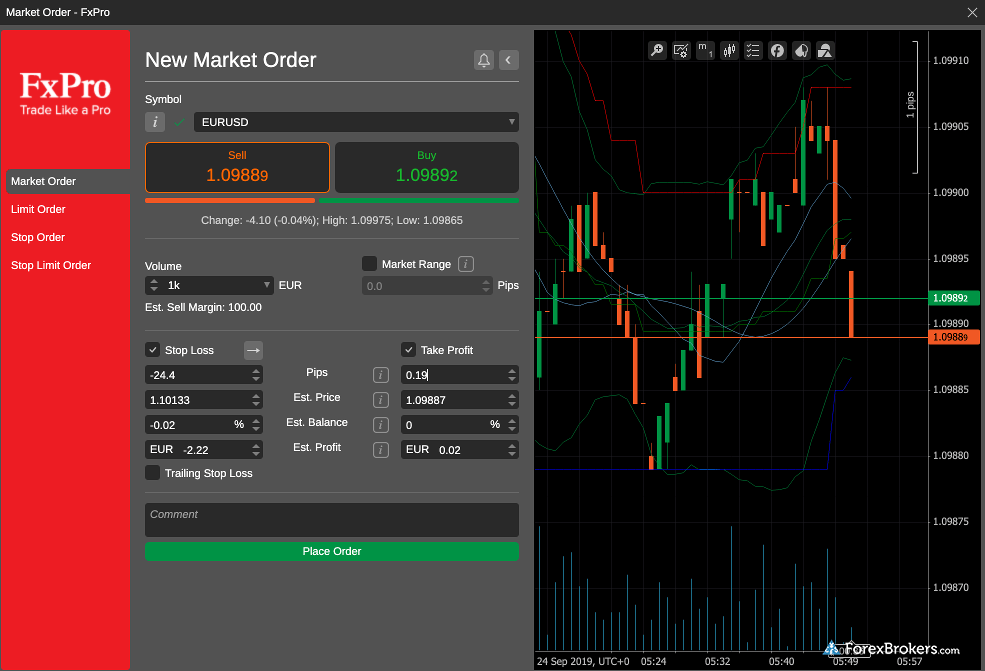Adjust the Stop Loss pips -24.4 stepper
Screen dimensions: 985x671
pyautogui.click(x=256, y=375)
